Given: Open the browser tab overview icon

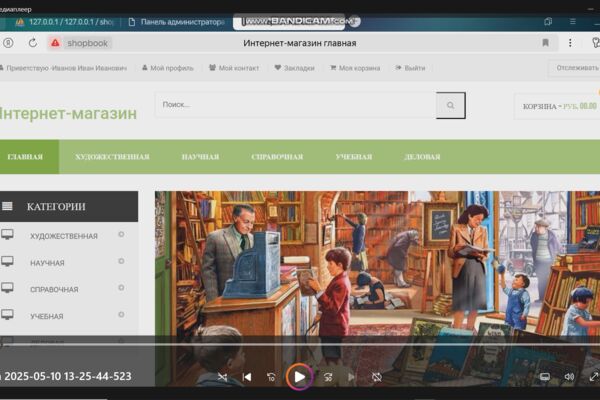Looking at the screenshot, I should coord(548,22).
